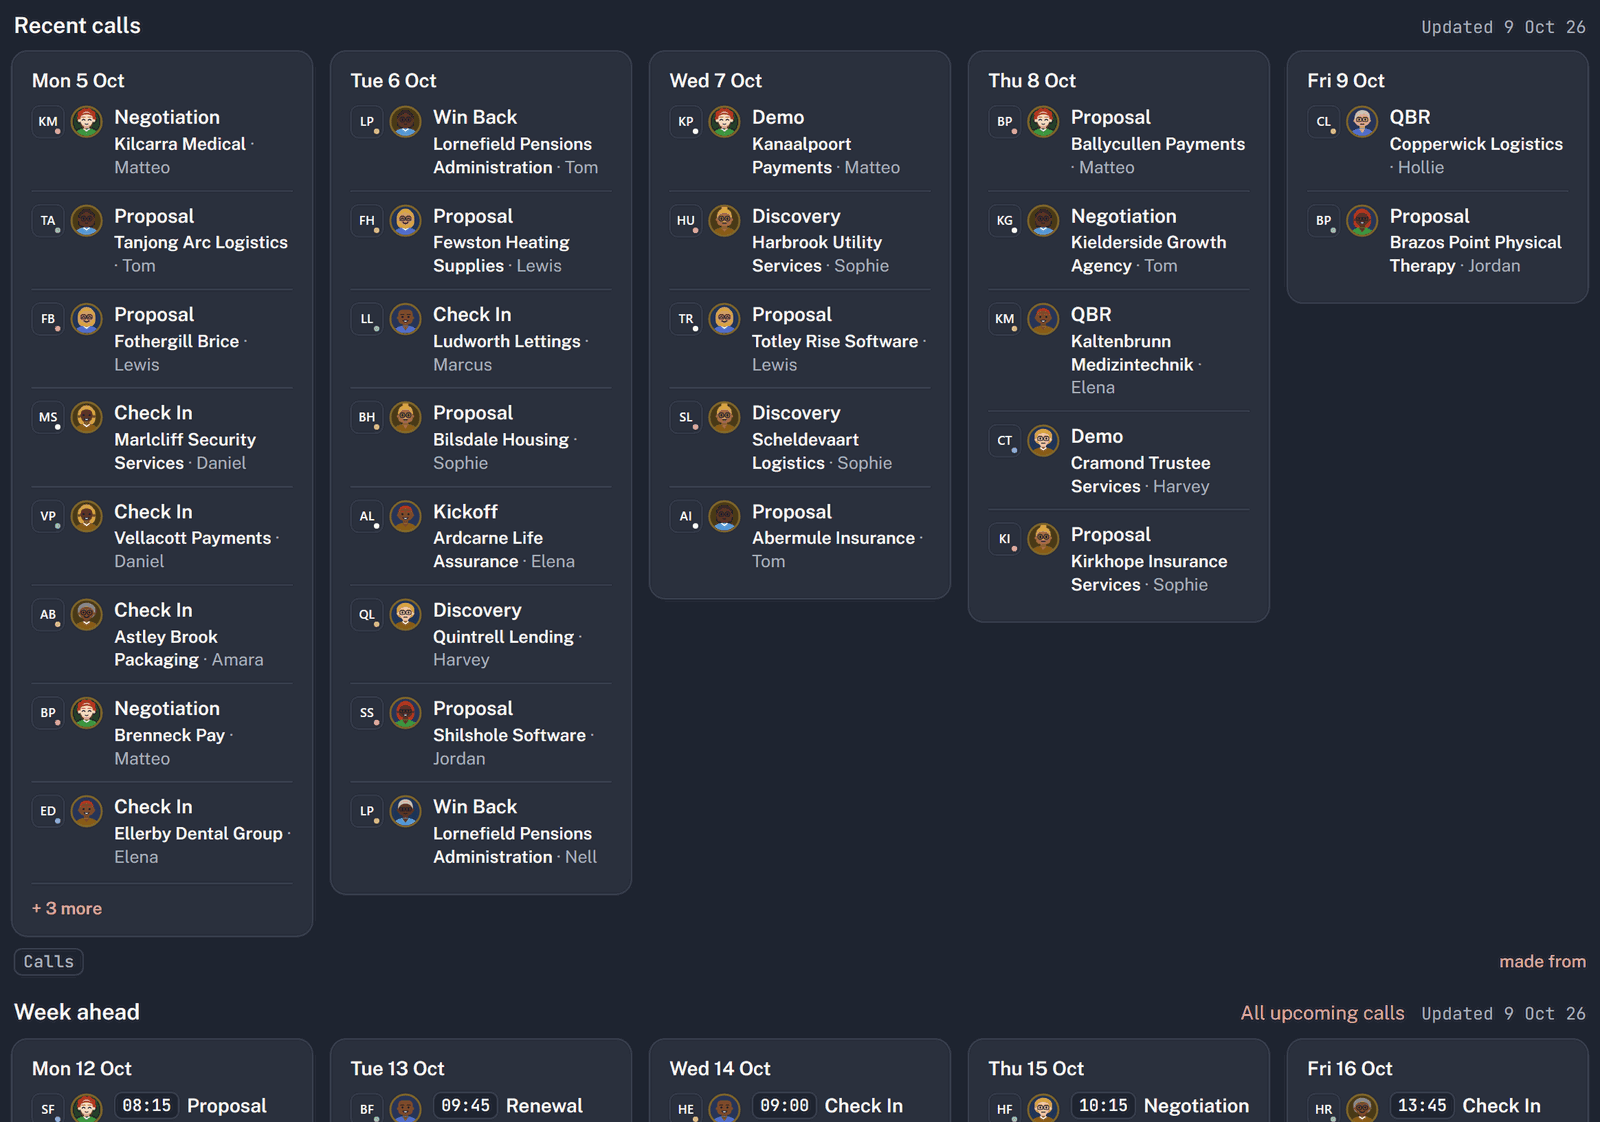
Task: Click the 13:45 Check In on Fri 16 Oct
Action: coord(1438,1106)
